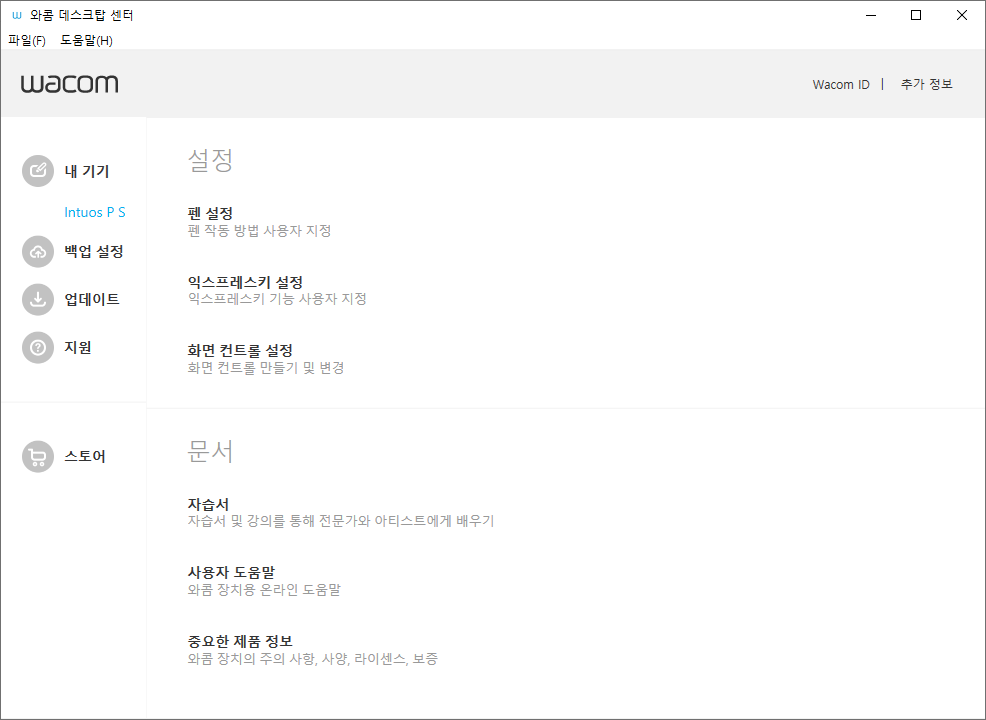Close the 와콤 데스크탑 센터 window
The width and height of the screenshot is (986, 720).
(x=961, y=15)
